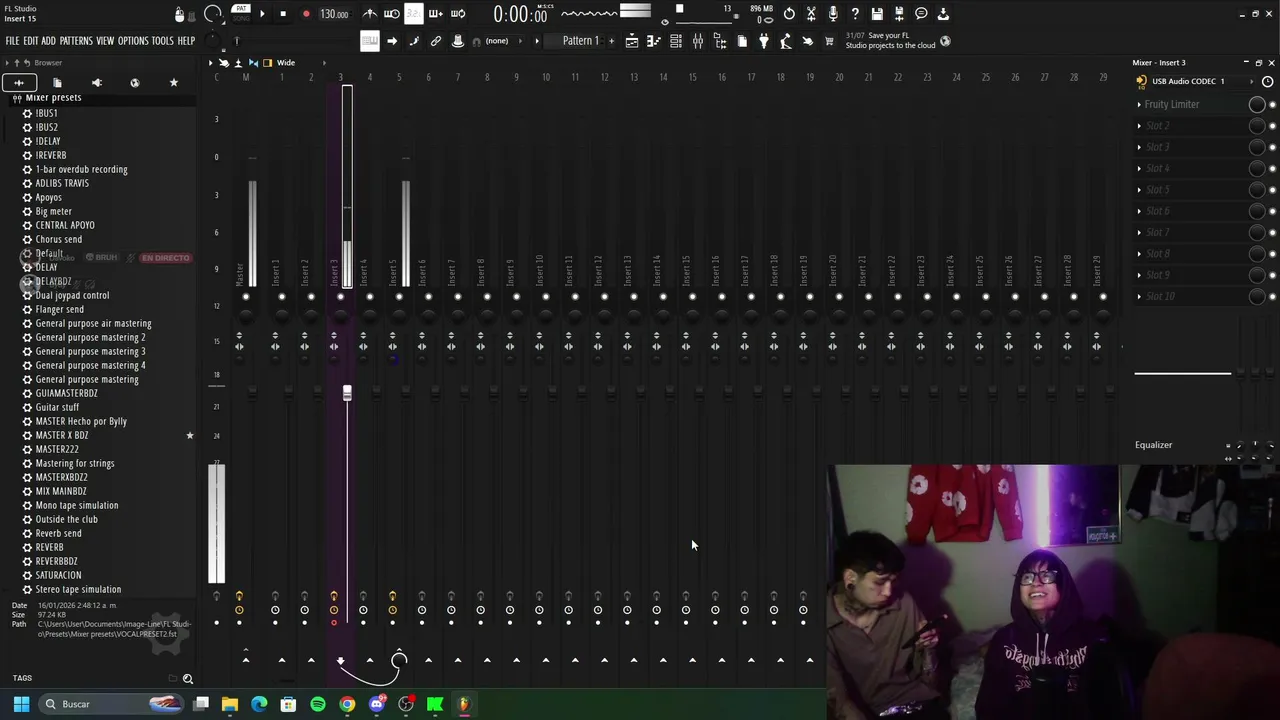Select the Mastering for strings preset
Viewport: 1280px width, 720px height.
point(75,464)
